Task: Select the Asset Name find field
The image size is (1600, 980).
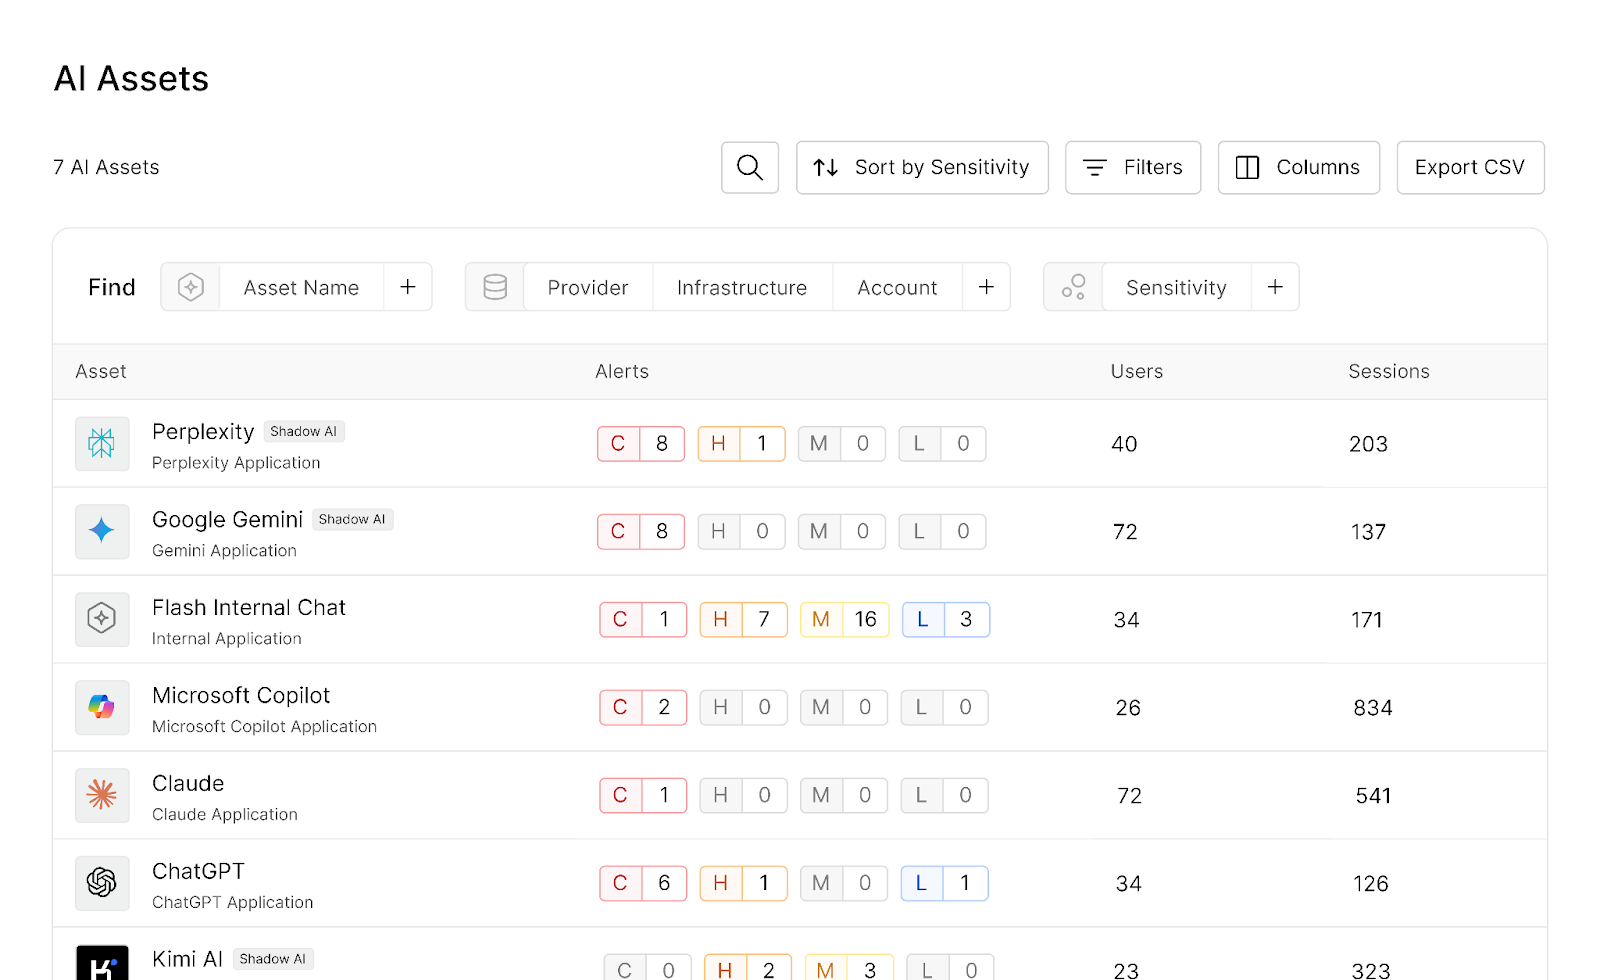Action: (301, 287)
